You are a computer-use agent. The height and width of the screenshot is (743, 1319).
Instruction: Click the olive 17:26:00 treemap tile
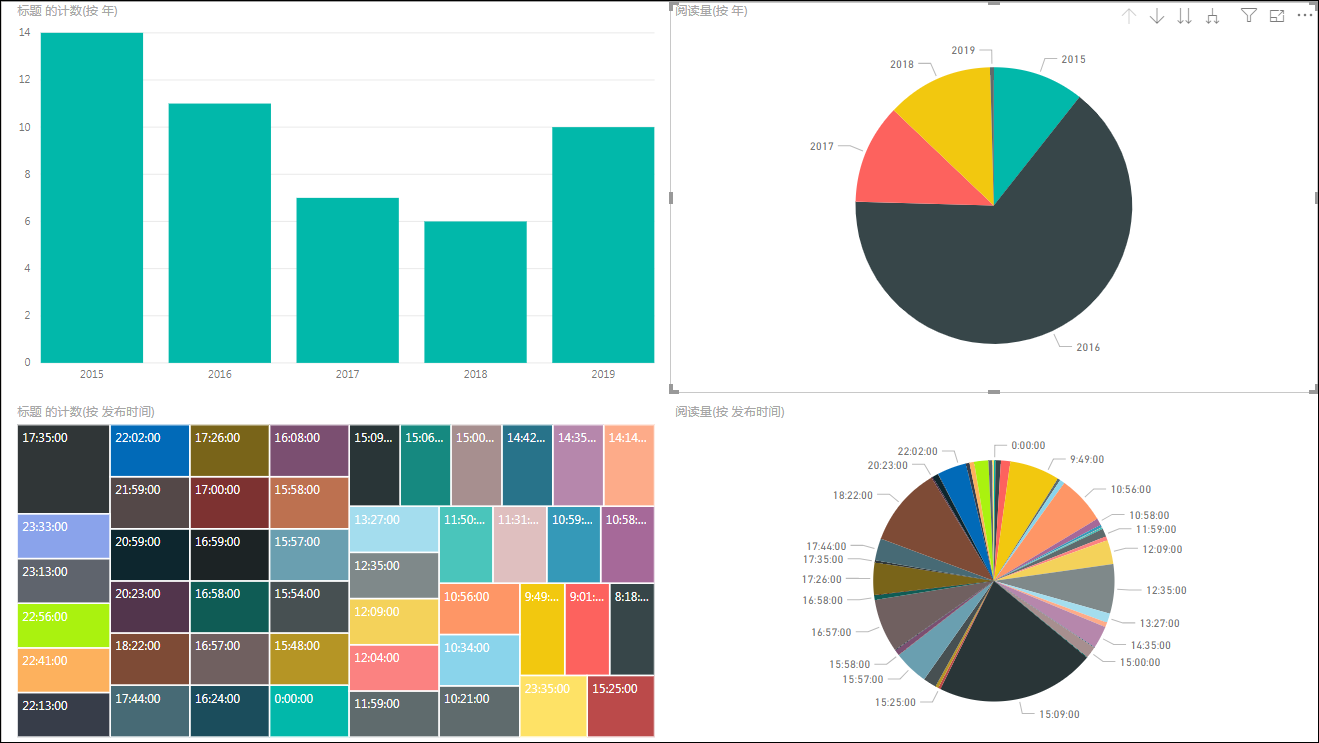tap(230, 450)
